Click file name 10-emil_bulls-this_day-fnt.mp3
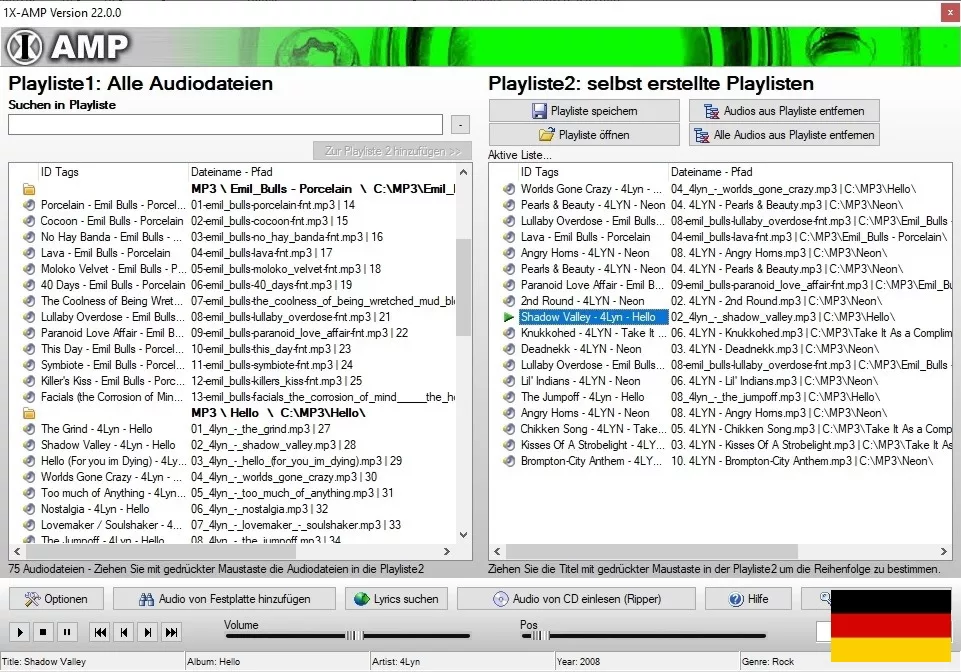 coord(271,349)
